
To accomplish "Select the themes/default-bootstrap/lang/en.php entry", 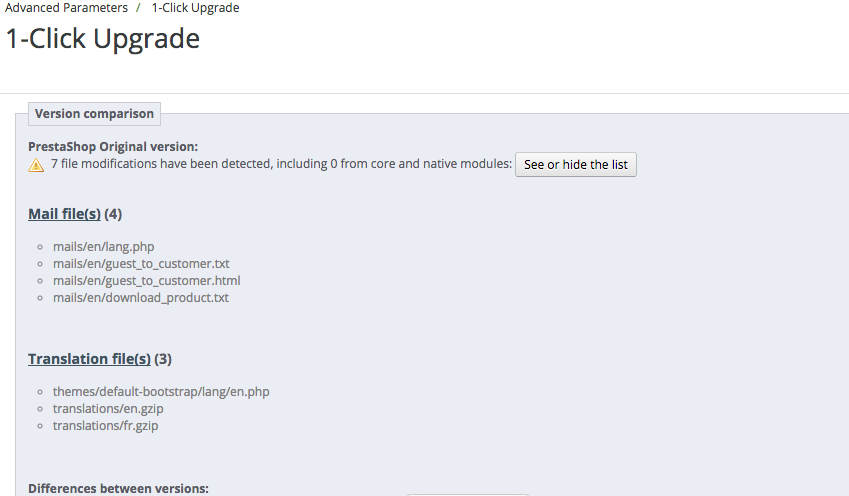I will 161,391.
